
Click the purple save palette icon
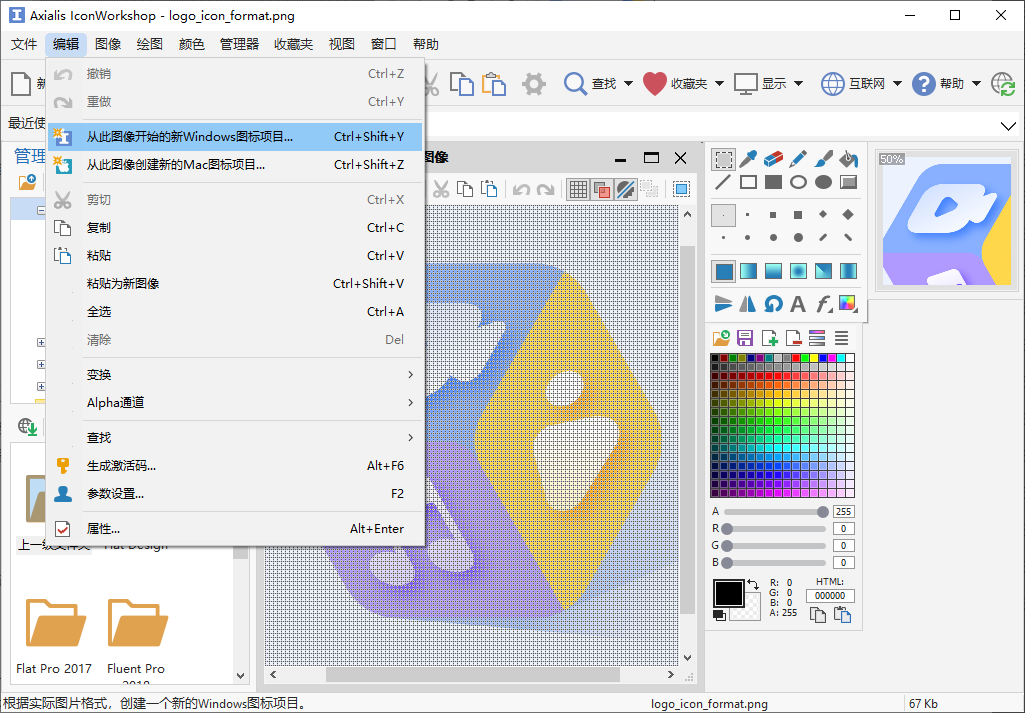pos(745,338)
